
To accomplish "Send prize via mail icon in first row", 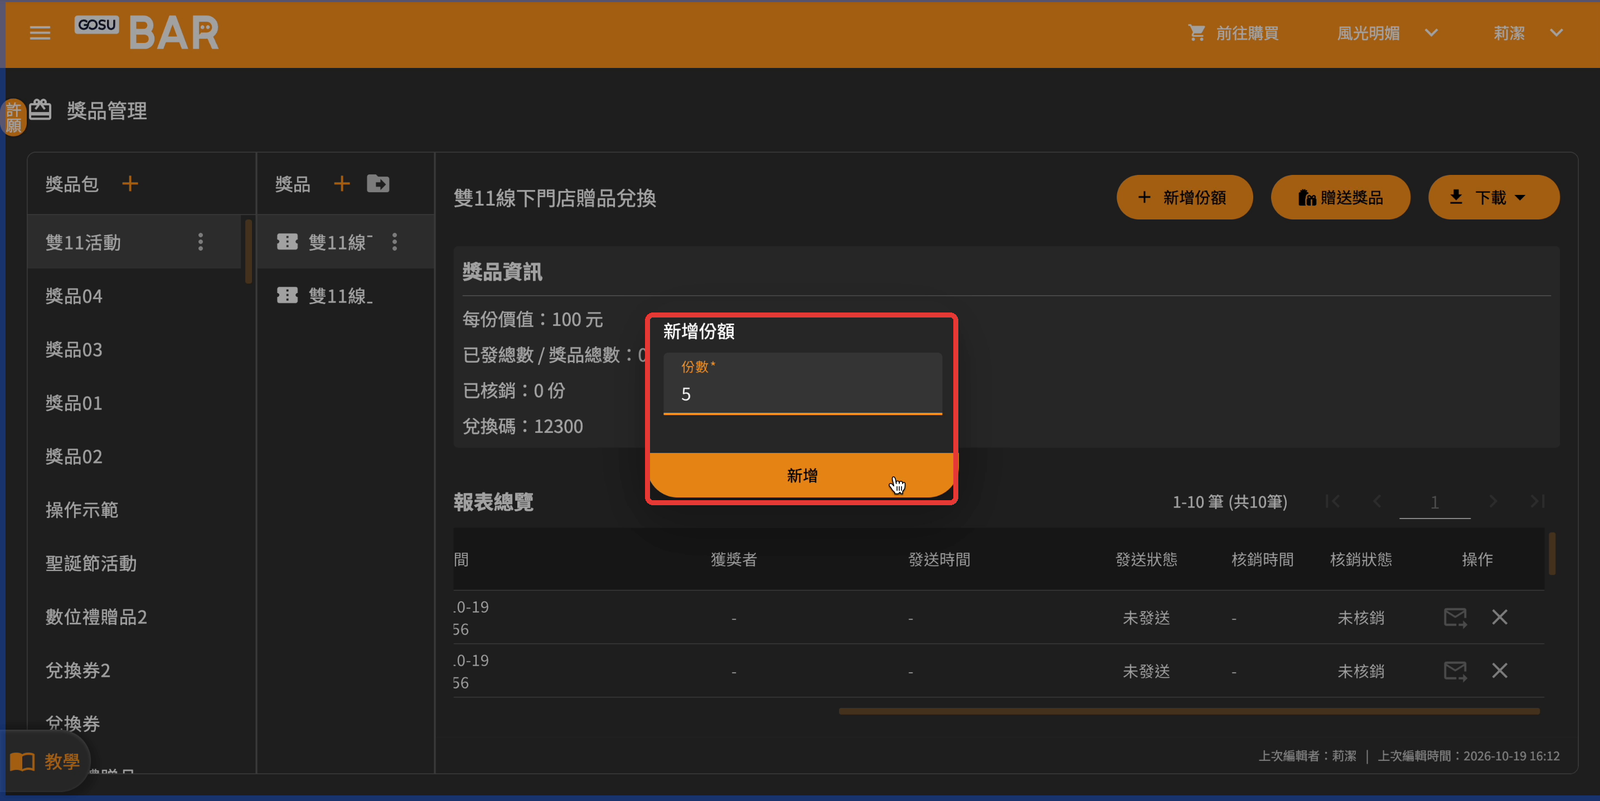I will point(1456,618).
